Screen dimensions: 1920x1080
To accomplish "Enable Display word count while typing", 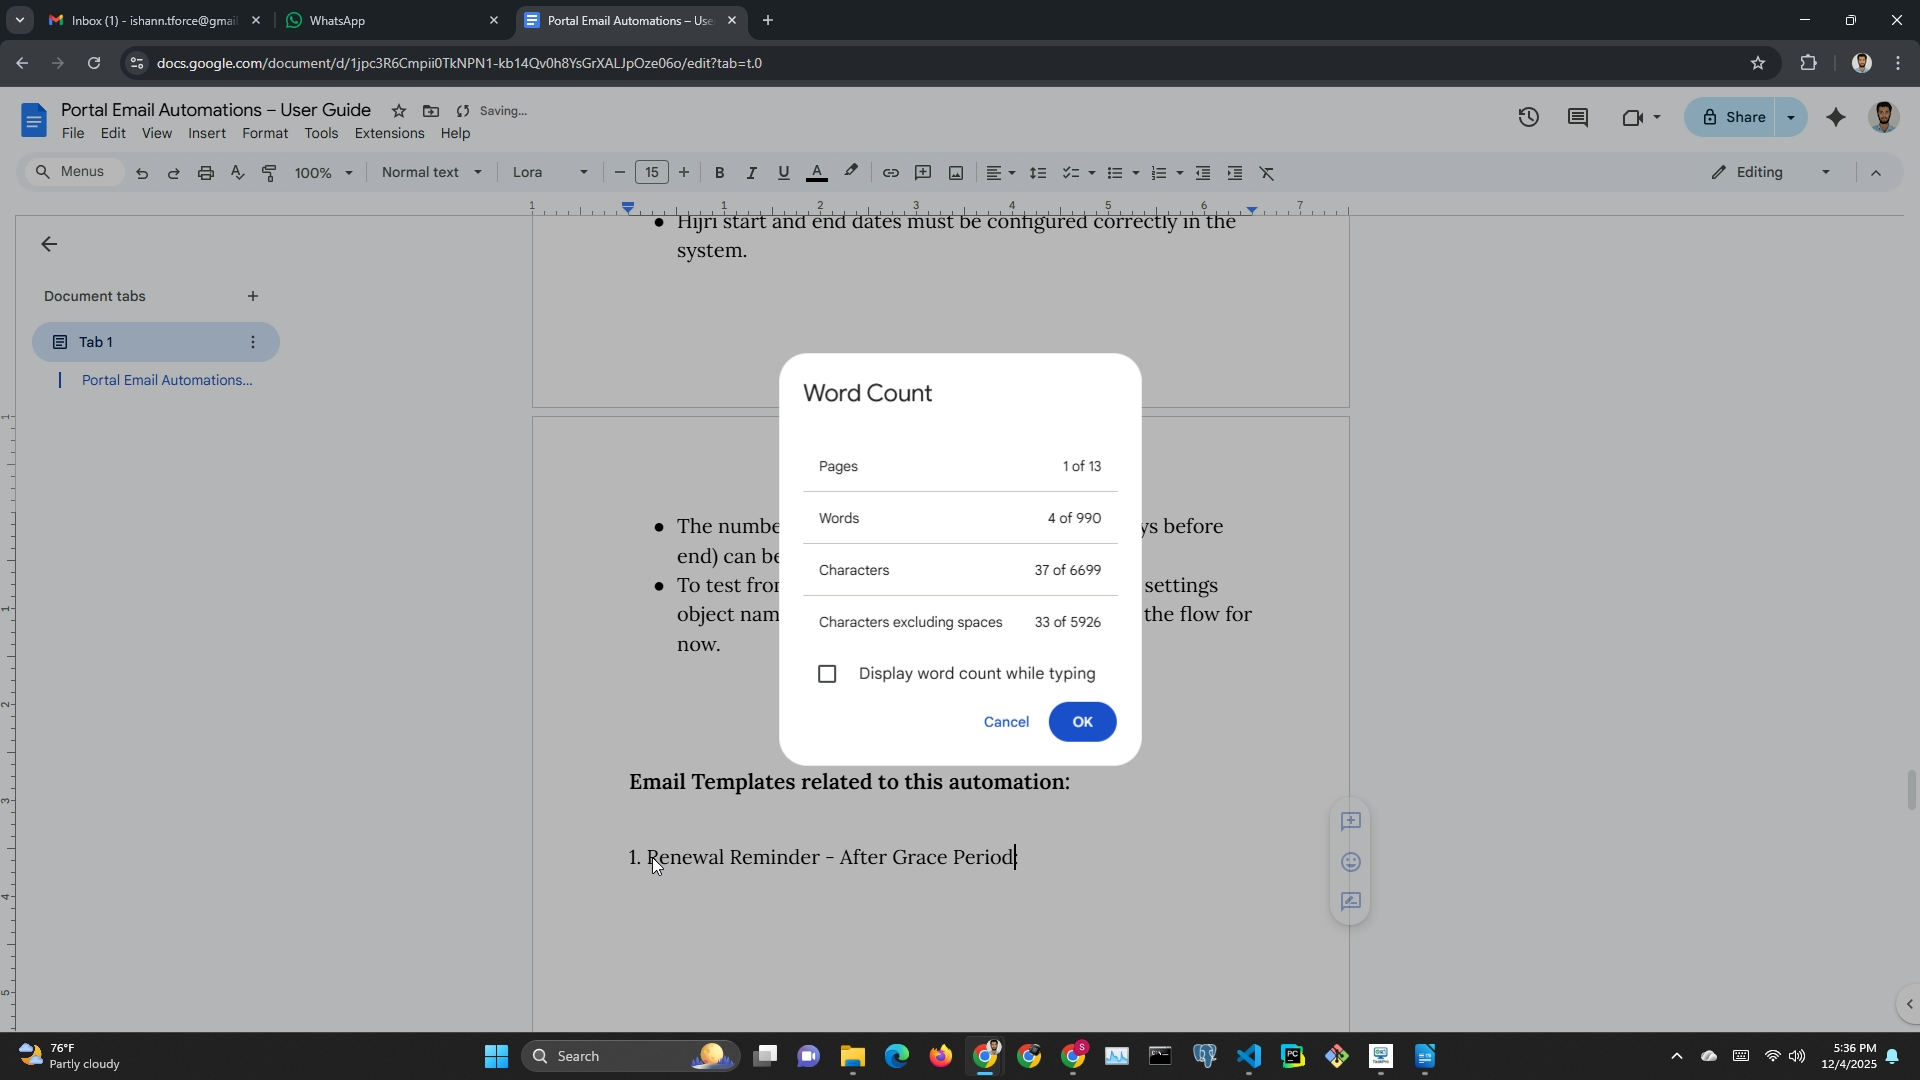I will click(827, 674).
